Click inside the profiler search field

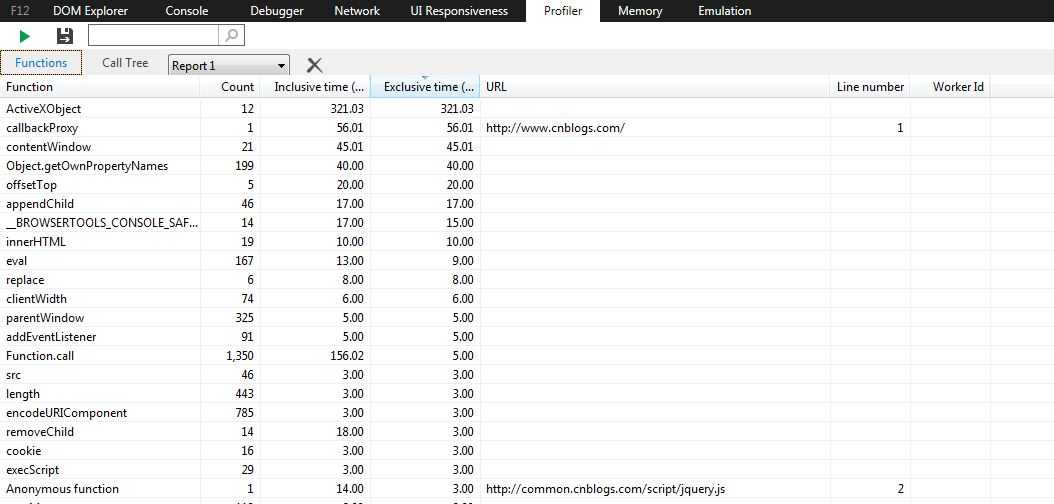[x=153, y=36]
